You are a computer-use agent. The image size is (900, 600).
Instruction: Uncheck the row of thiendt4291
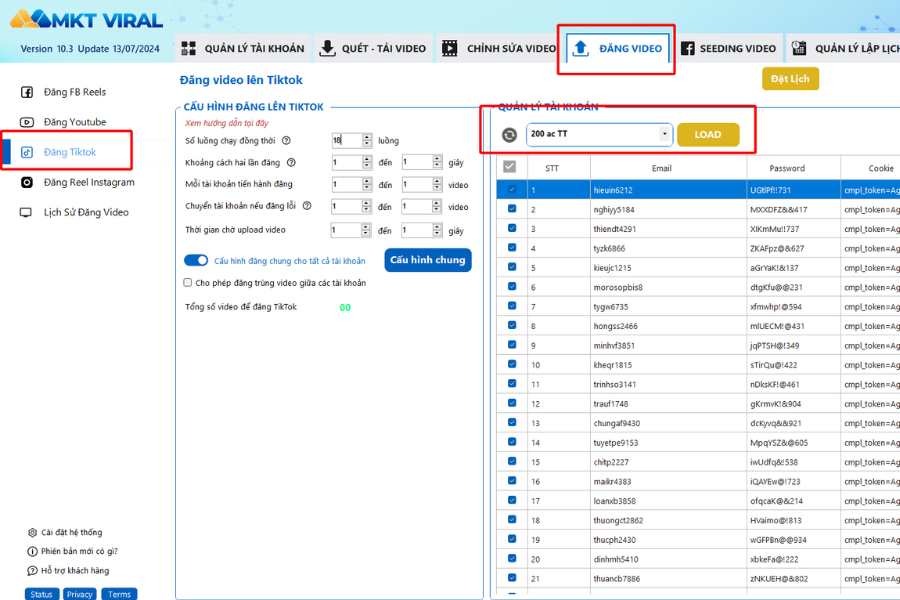512,229
